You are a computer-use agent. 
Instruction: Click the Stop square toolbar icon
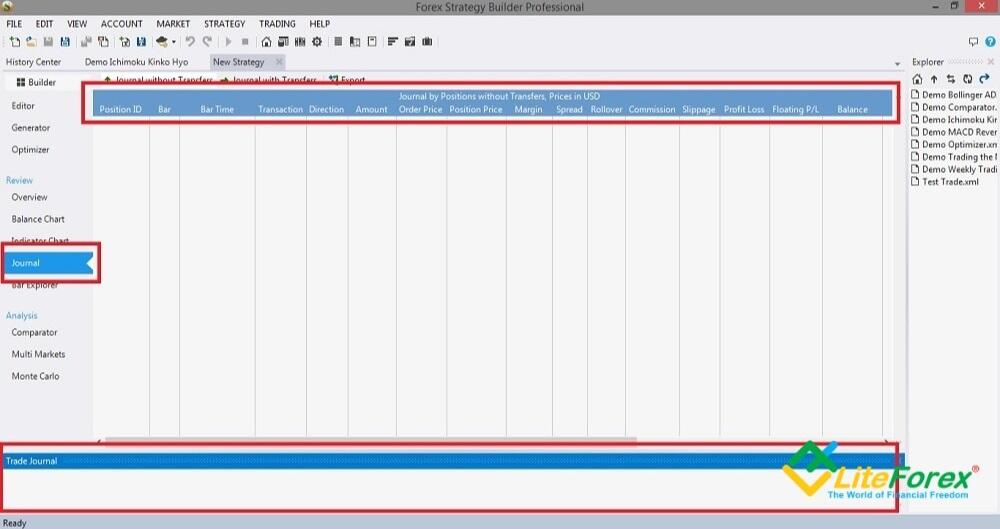[245, 42]
